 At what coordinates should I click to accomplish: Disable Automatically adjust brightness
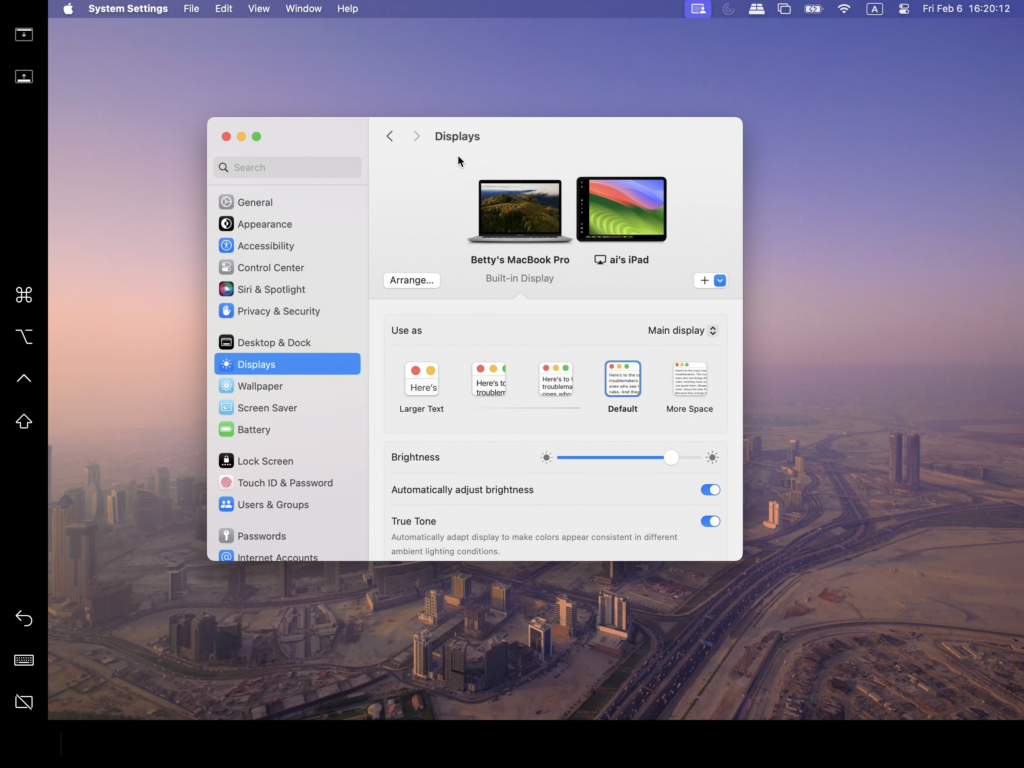[710, 490]
